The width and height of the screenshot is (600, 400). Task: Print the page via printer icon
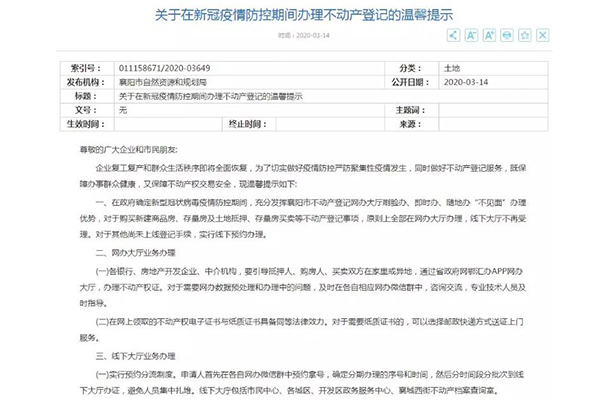(507, 35)
